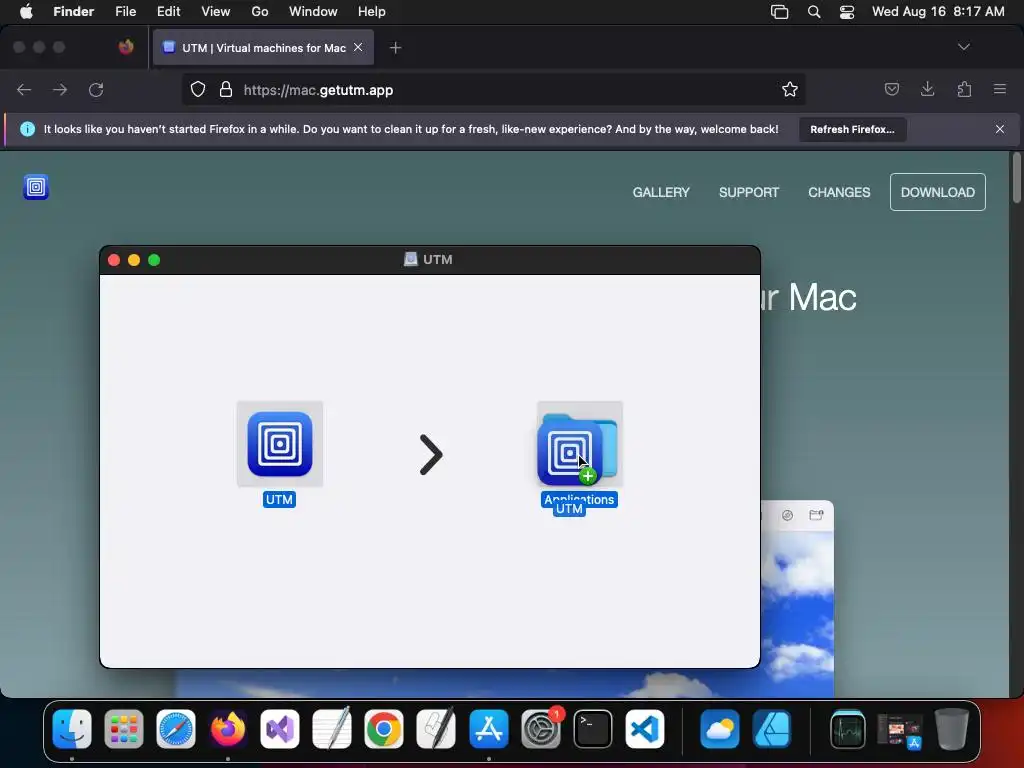Click the webpage vertical scrollbar
The width and height of the screenshot is (1024, 768).
[x=1016, y=178]
